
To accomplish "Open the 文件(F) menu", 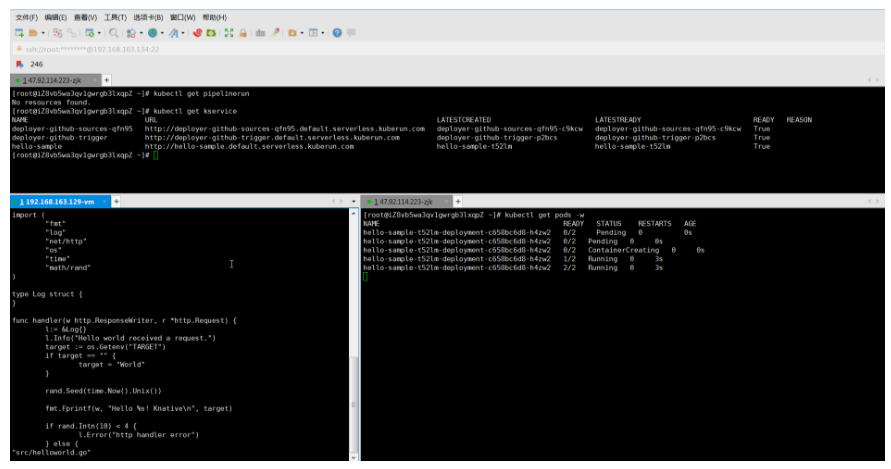I will tap(26, 17).
